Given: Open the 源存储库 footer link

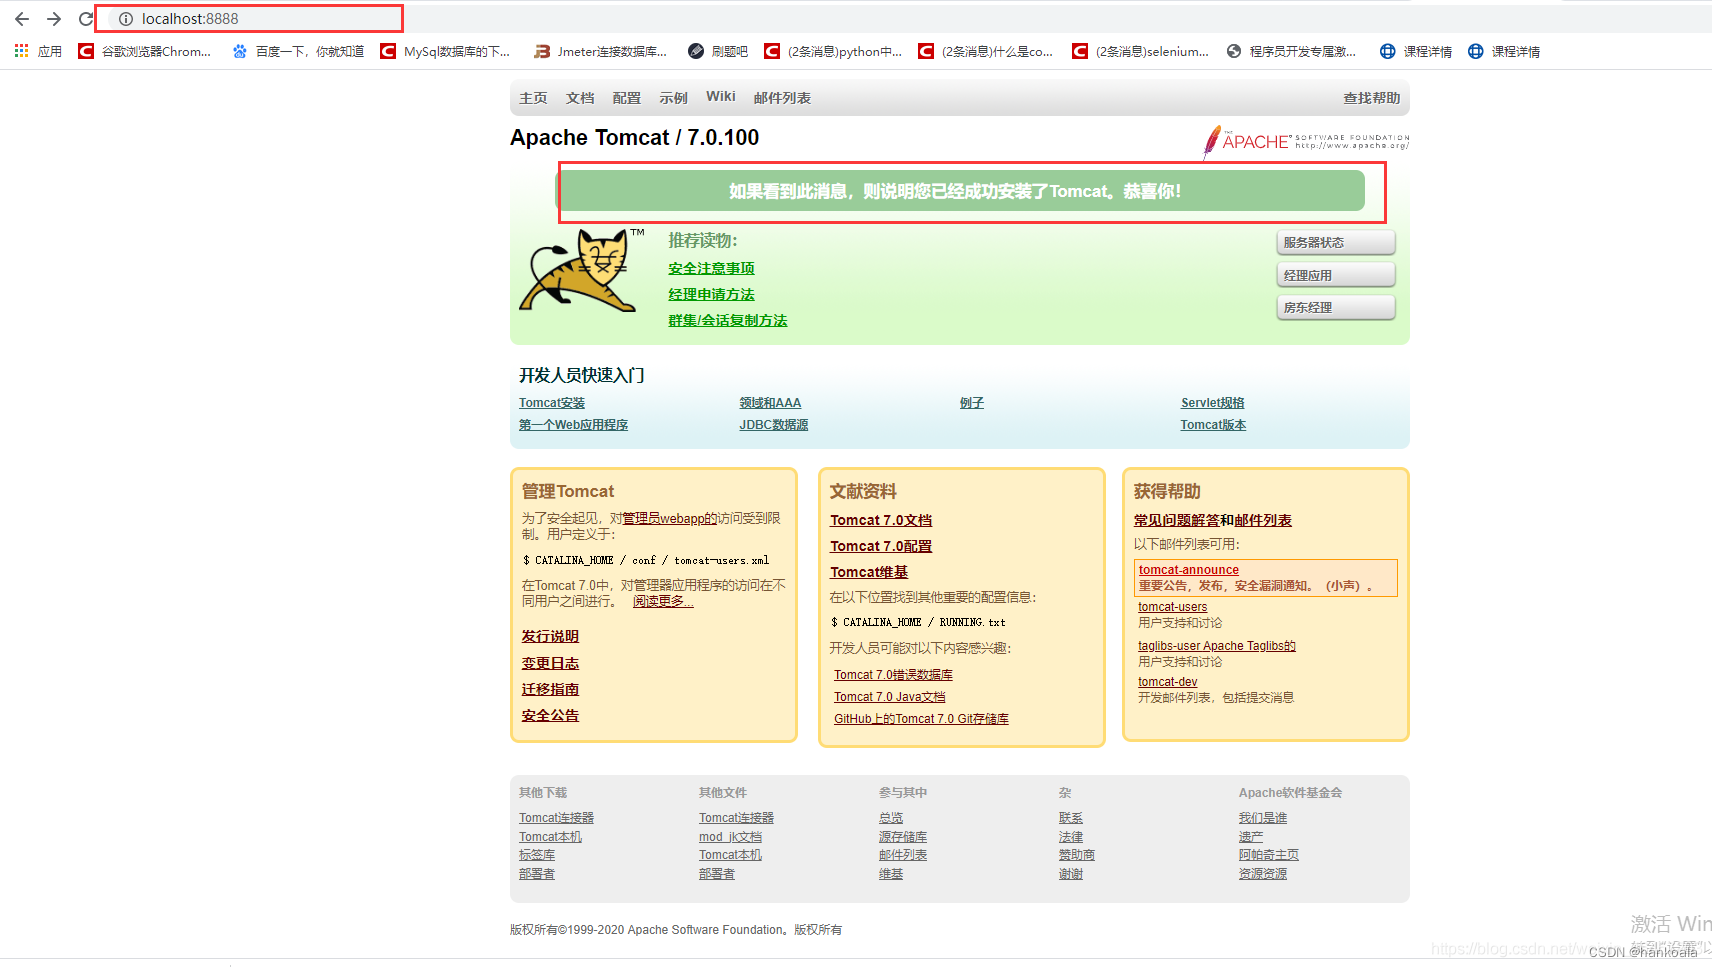Looking at the screenshot, I should pyautogui.click(x=903, y=836).
